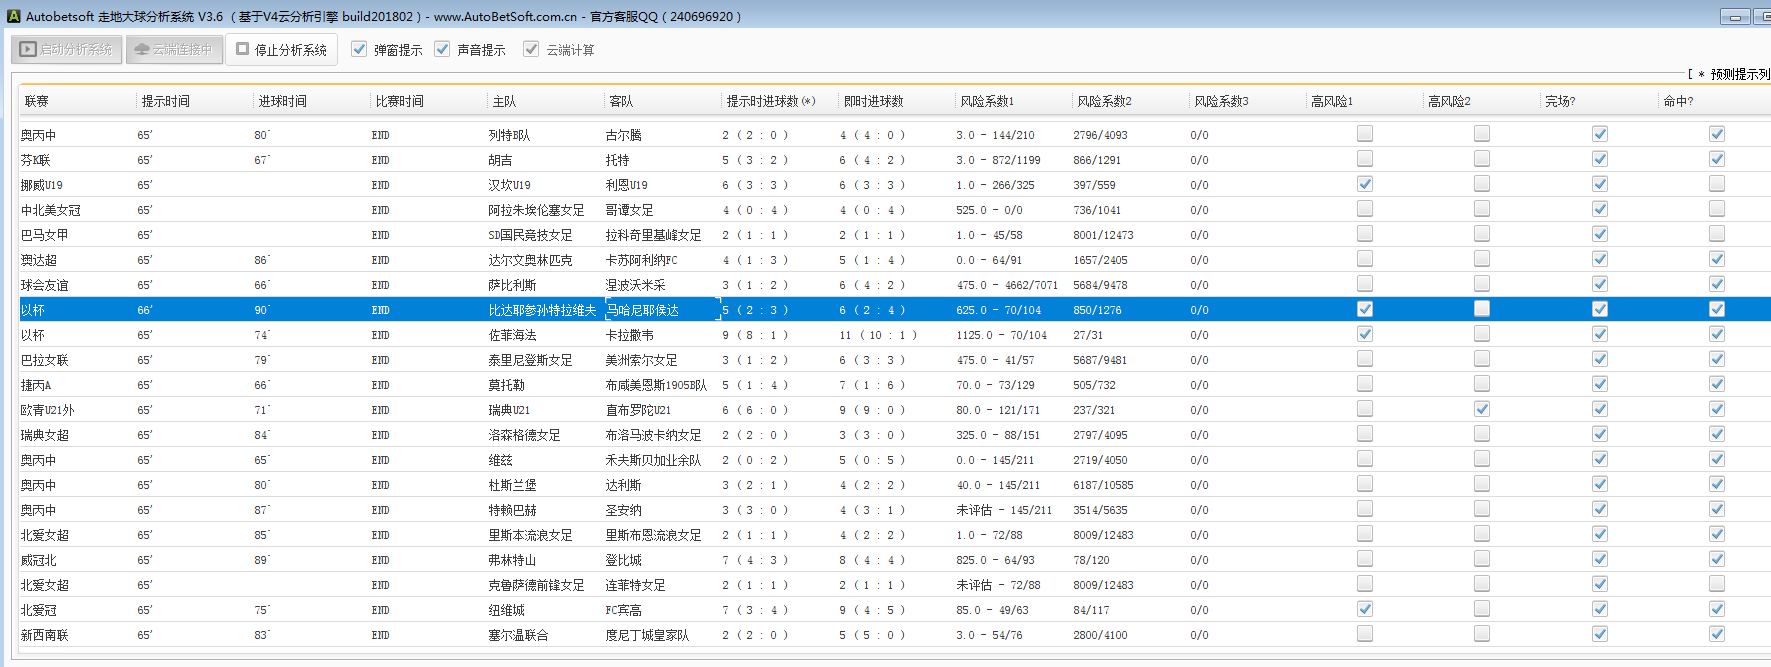Click the cloud icon on 云端连接中 button
Viewport: 1771px width, 667px height.
(x=142, y=49)
